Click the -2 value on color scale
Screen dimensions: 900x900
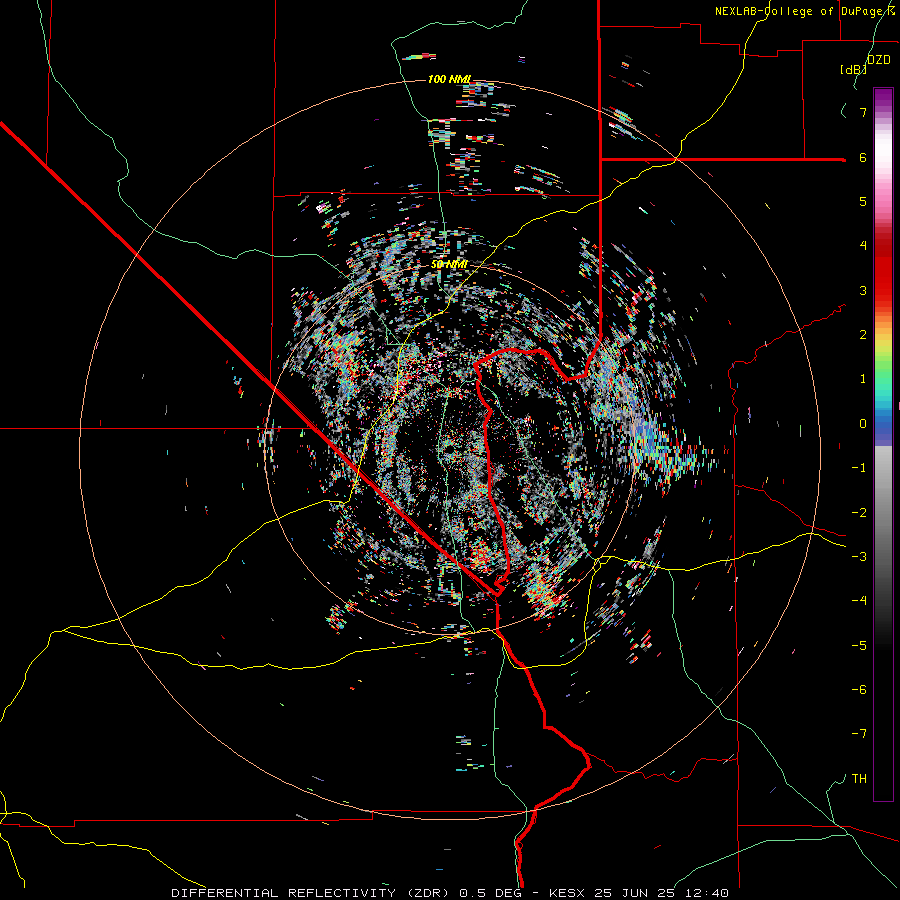pos(859,513)
